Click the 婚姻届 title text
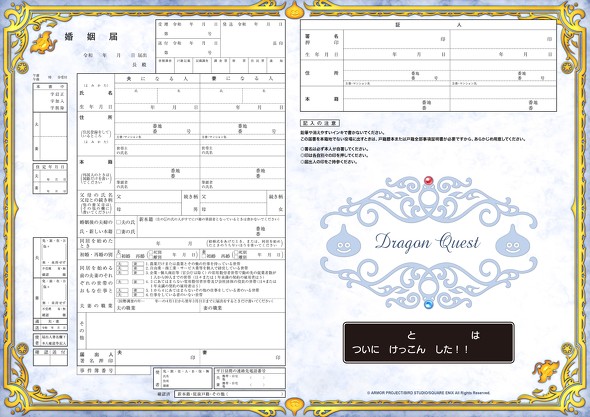The width and height of the screenshot is (590, 417). click(91, 37)
